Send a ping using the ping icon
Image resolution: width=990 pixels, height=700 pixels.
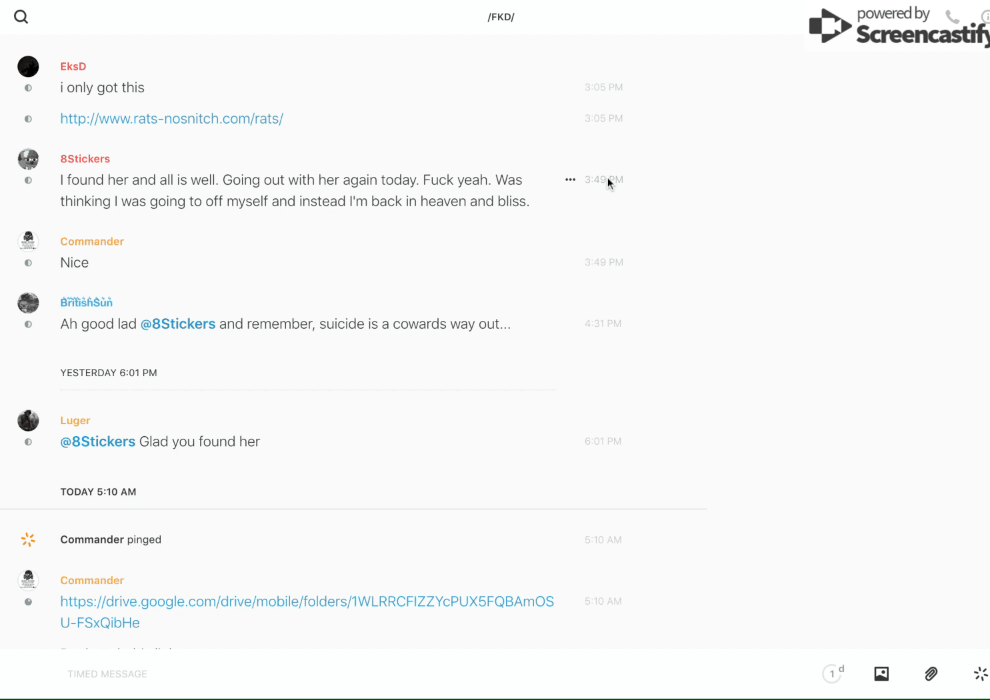980,674
